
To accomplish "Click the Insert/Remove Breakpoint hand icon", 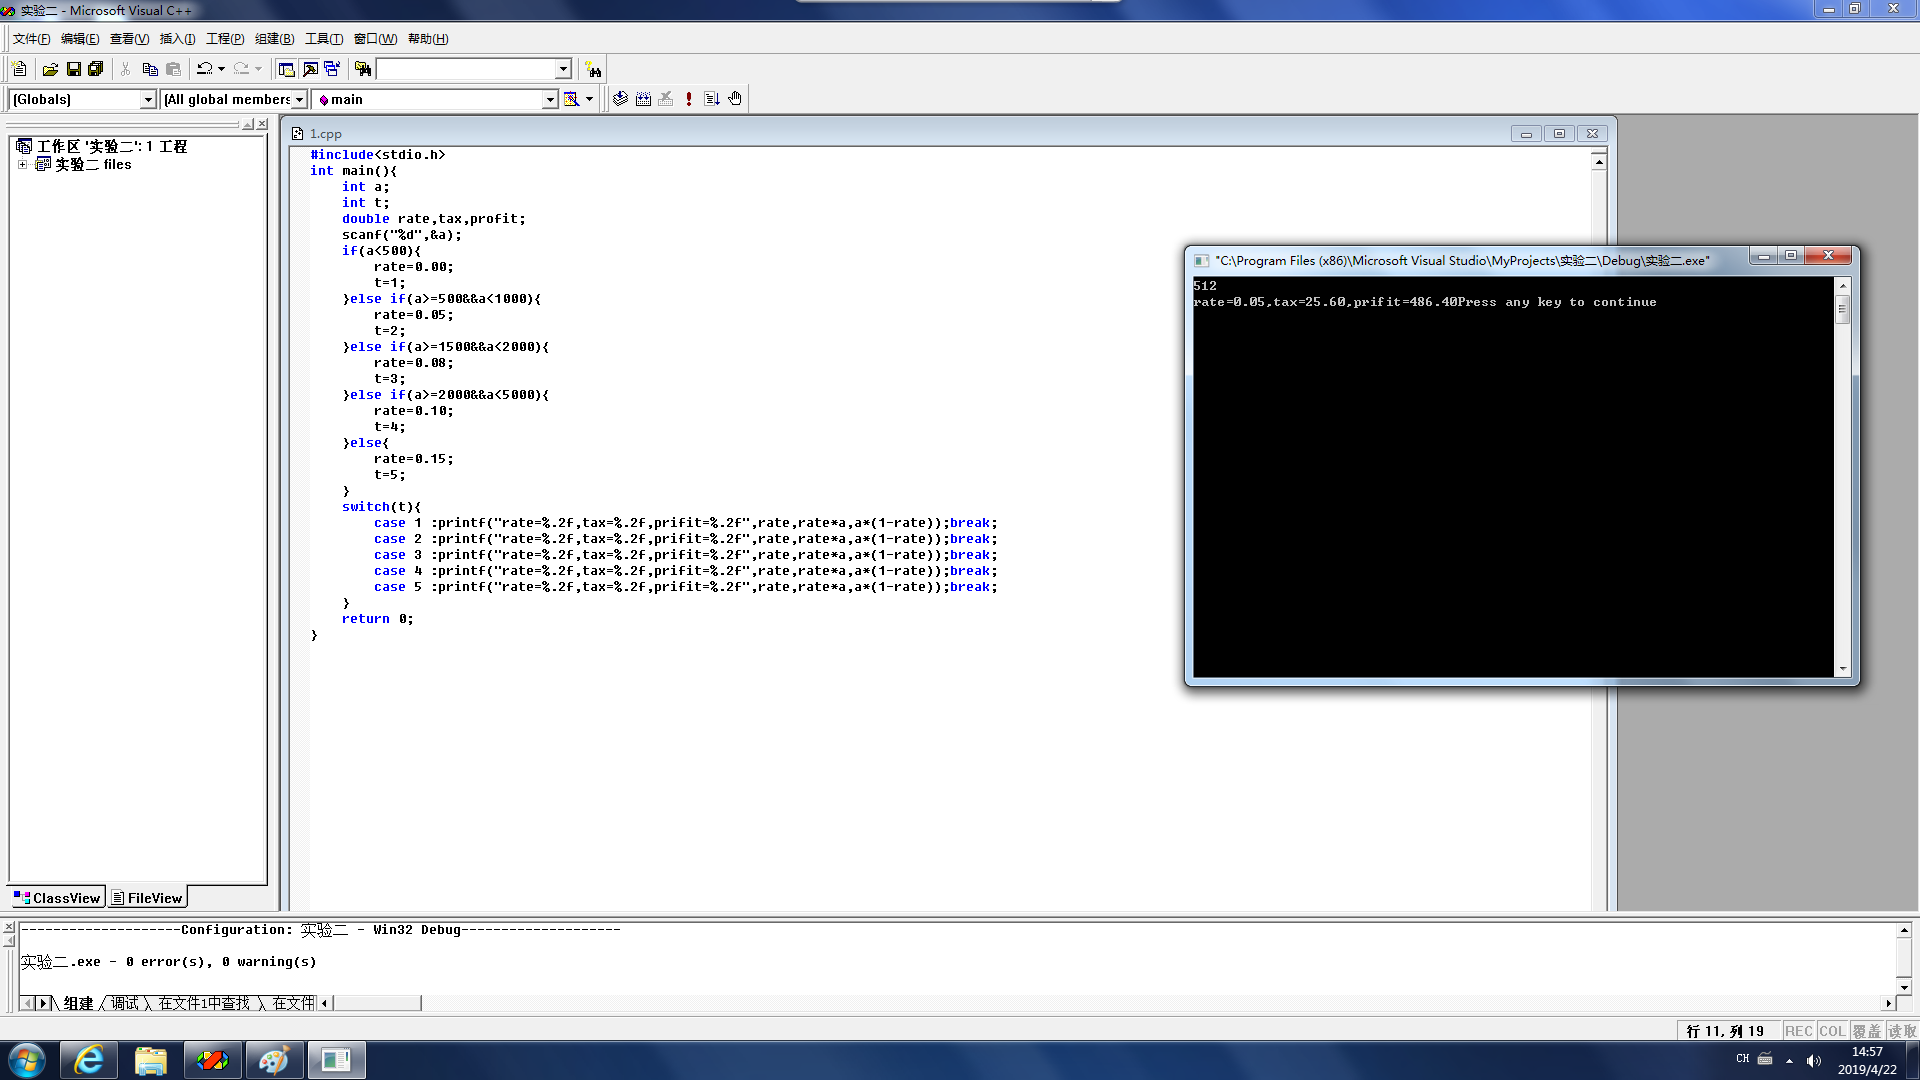I will click(x=735, y=99).
